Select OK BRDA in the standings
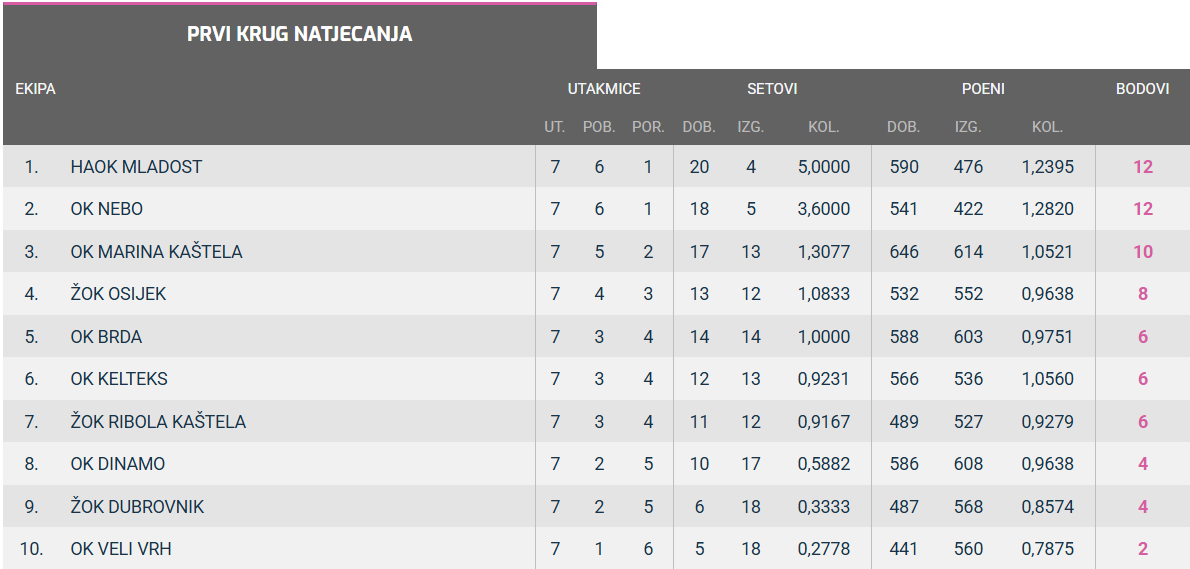The height and width of the screenshot is (569, 1190). coord(106,337)
